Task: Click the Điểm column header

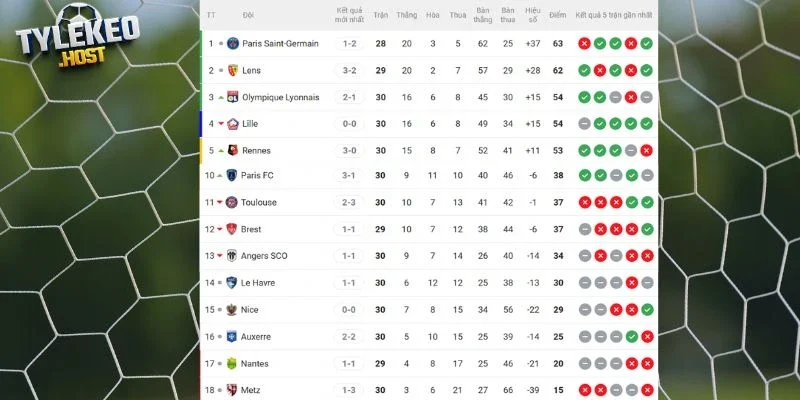Action: click(x=558, y=15)
